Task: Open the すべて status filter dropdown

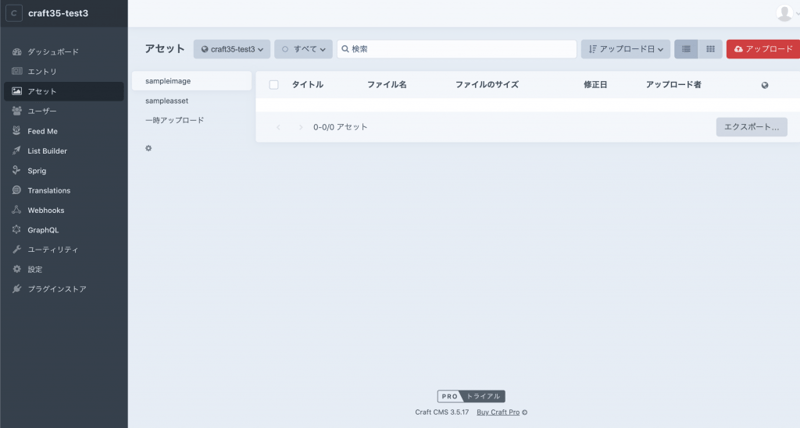Action: [304, 49]
